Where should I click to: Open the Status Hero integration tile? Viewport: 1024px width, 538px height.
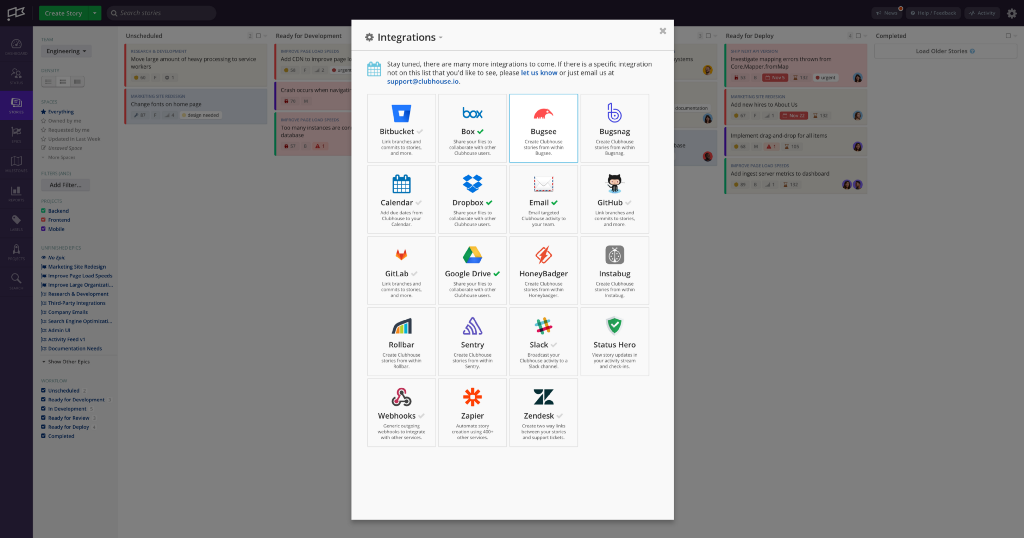coord(615,342)
